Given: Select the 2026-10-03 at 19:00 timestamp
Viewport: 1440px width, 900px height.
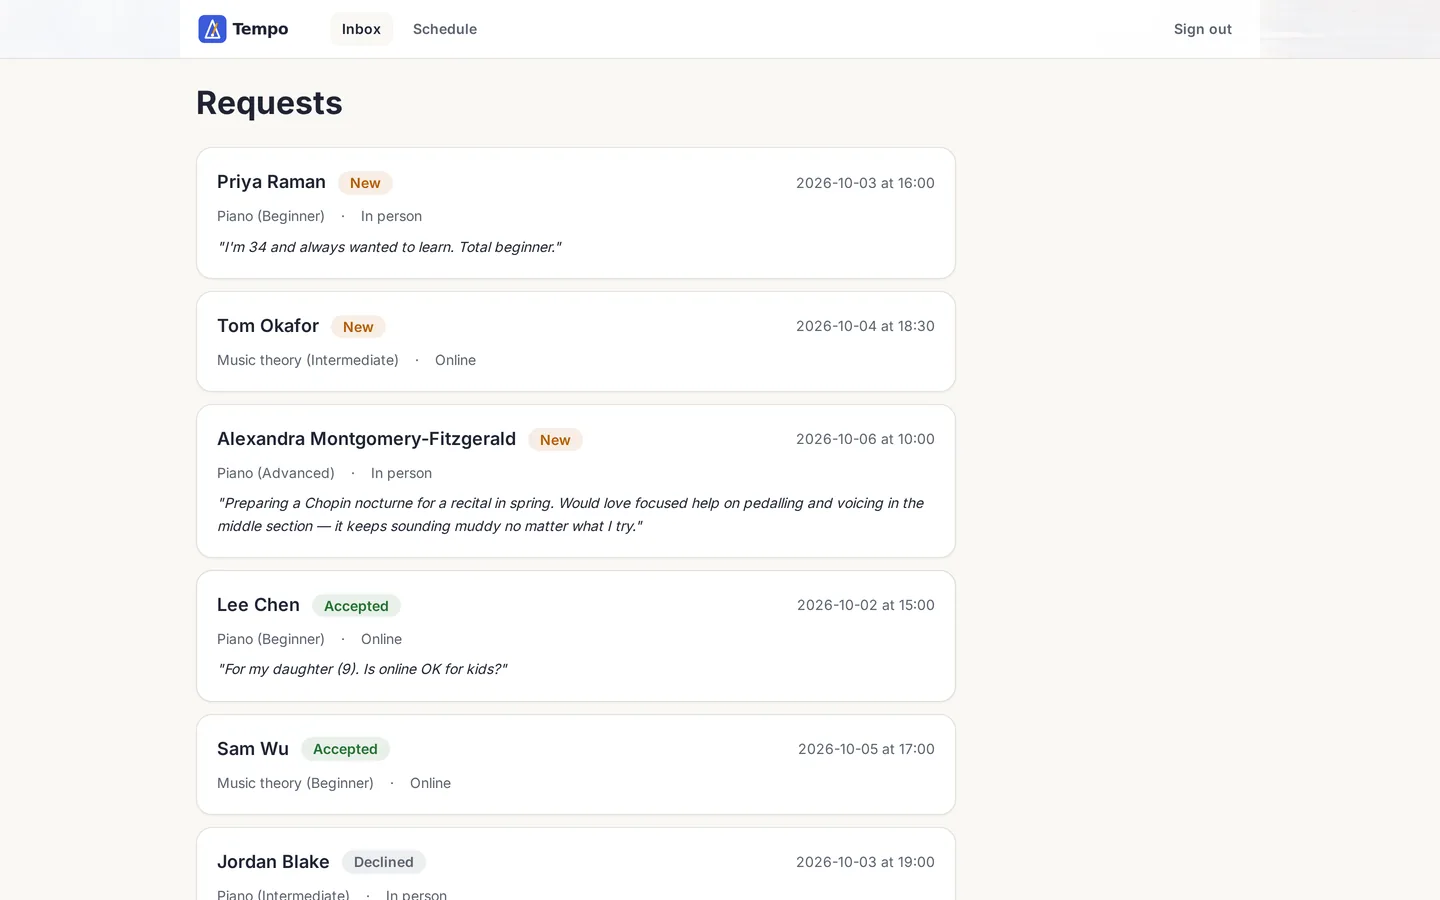Looking at the screenshot, I should pos(865,862).
